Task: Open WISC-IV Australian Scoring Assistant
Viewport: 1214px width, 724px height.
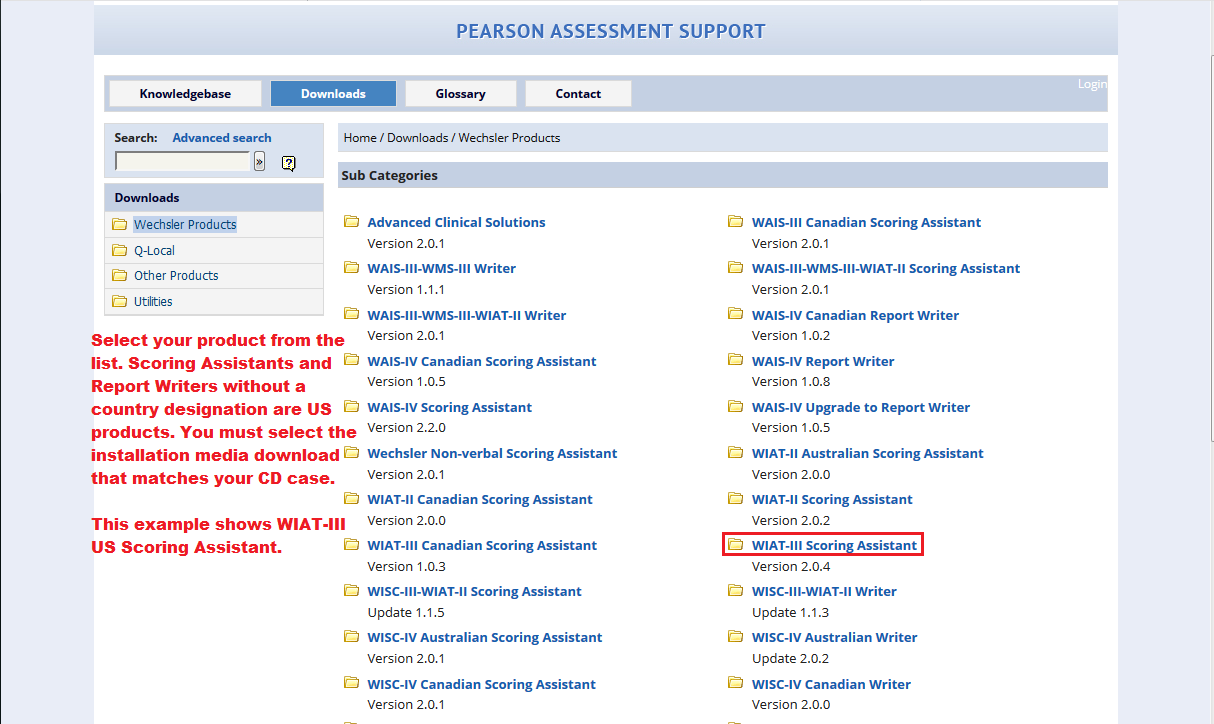Action: [x=485, y=638]
